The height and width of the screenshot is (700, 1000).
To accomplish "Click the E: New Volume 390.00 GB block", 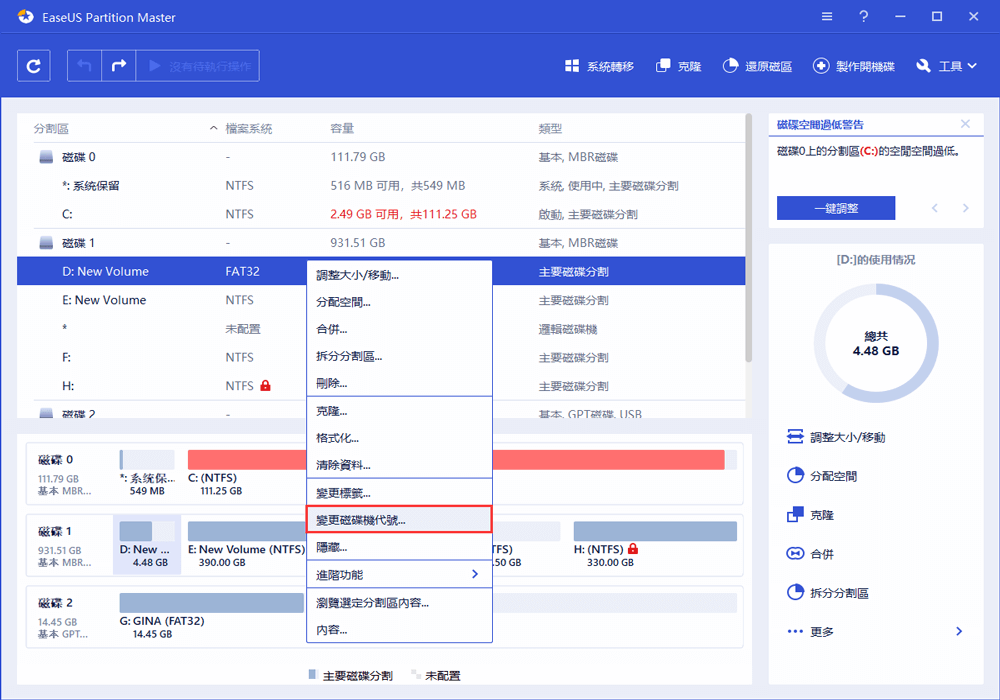I will pos(247,544).
